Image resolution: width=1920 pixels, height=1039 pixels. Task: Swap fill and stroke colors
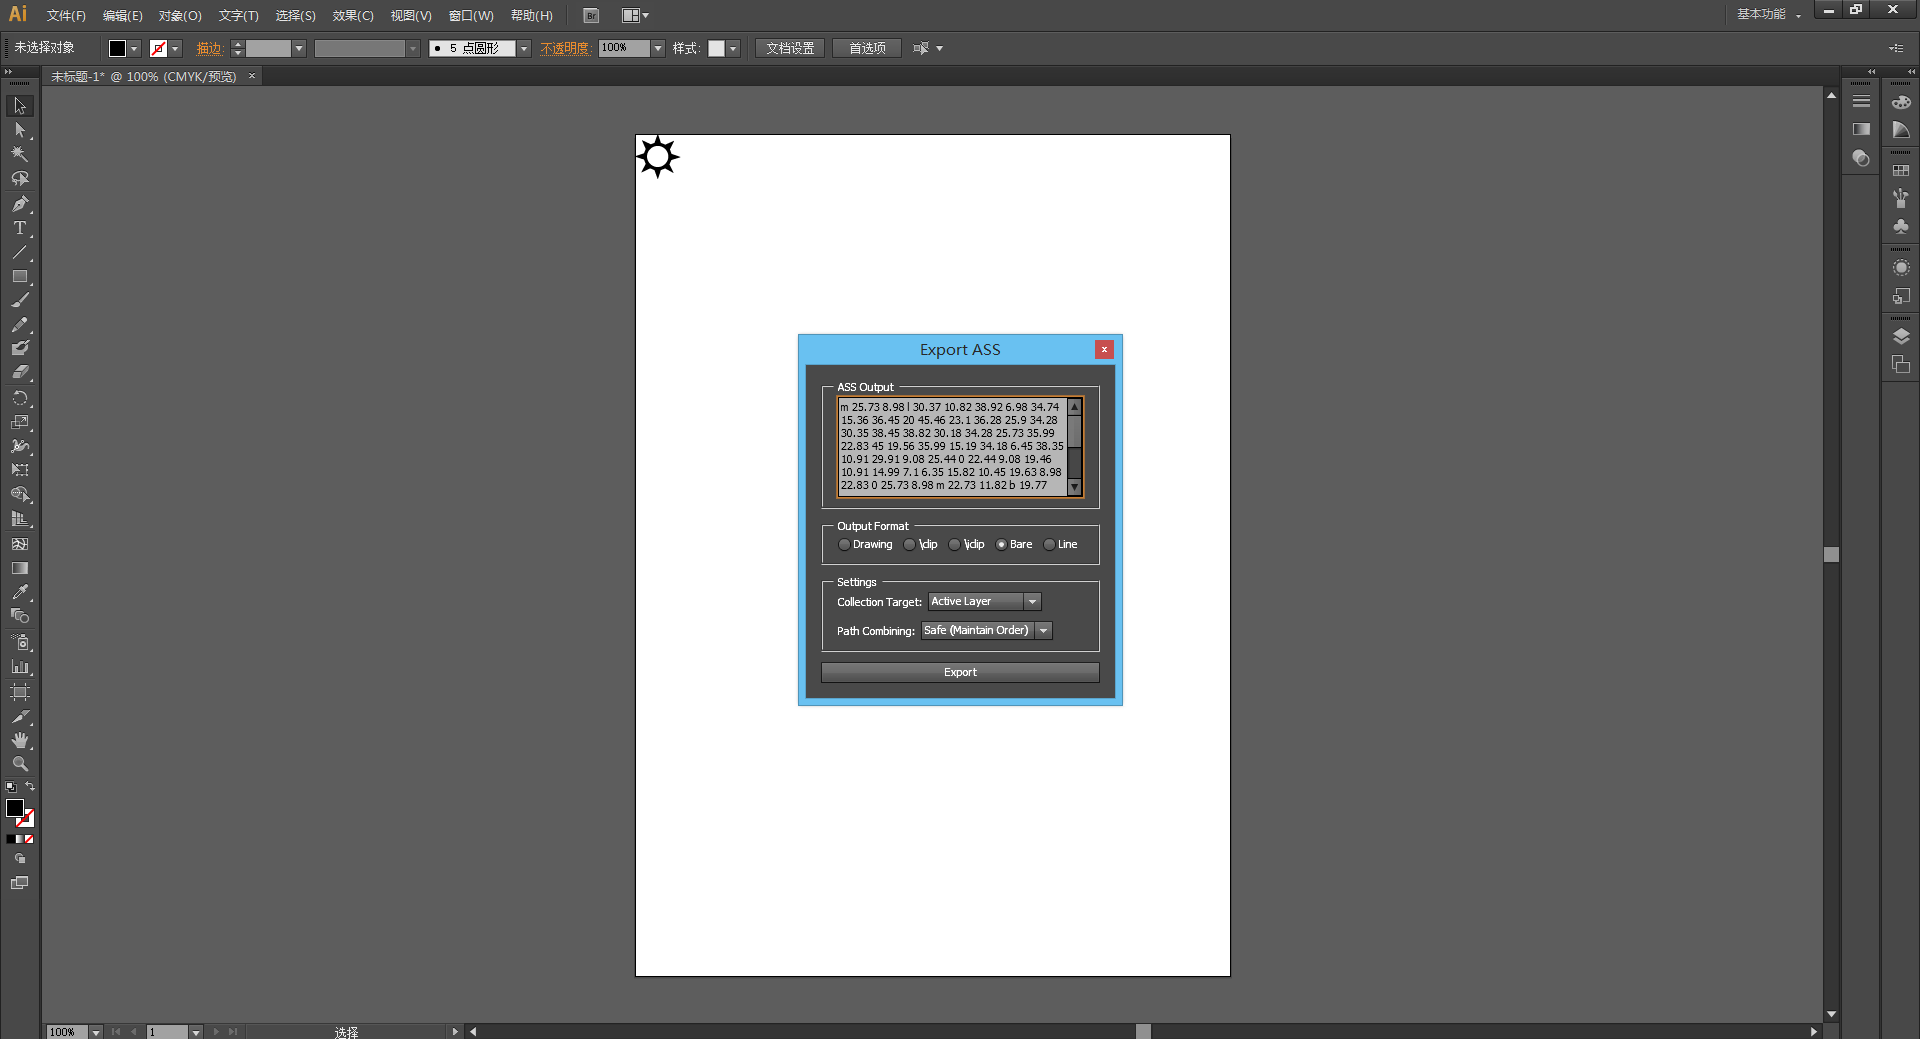(x=30, y=786)
